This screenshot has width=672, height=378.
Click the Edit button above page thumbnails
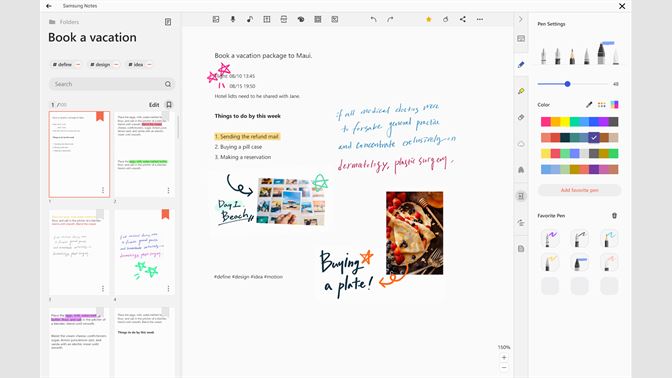pos(154,105)
